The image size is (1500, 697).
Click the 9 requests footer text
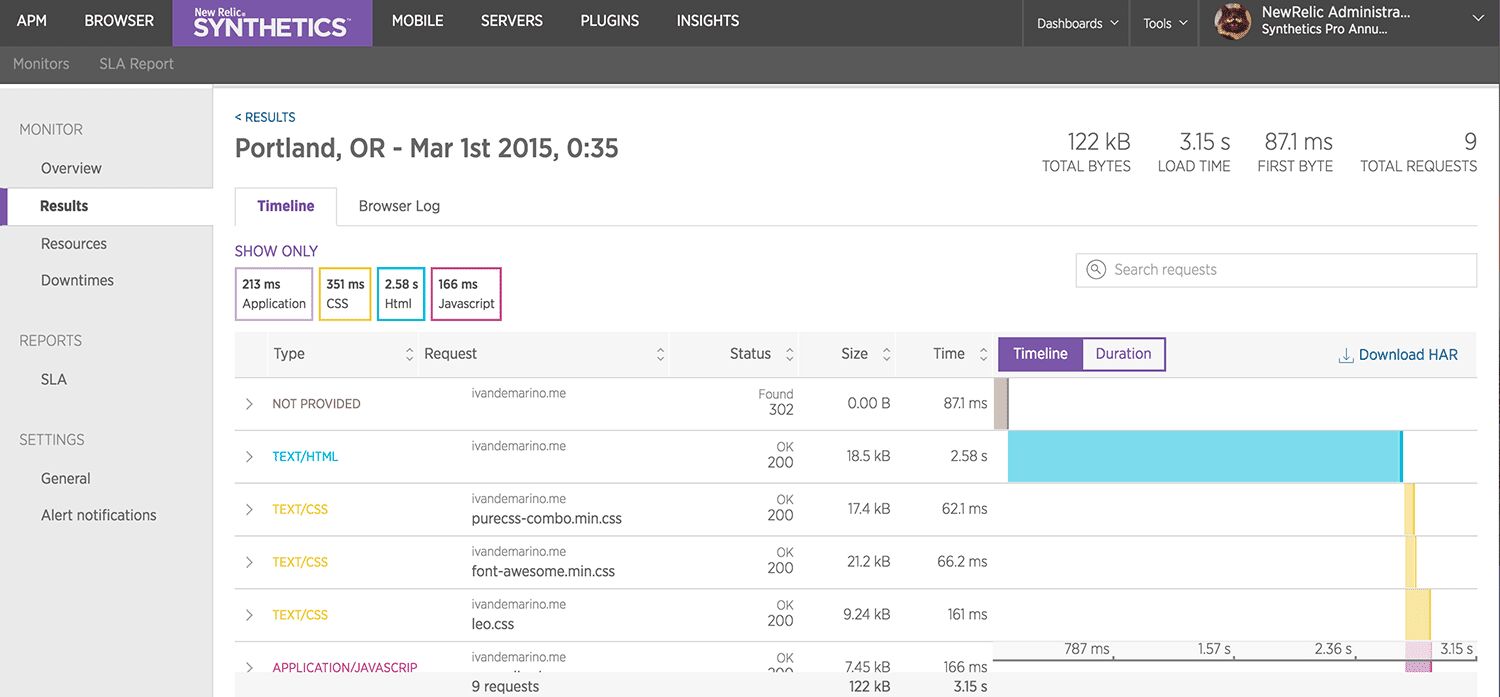click(x=505, y=687)
